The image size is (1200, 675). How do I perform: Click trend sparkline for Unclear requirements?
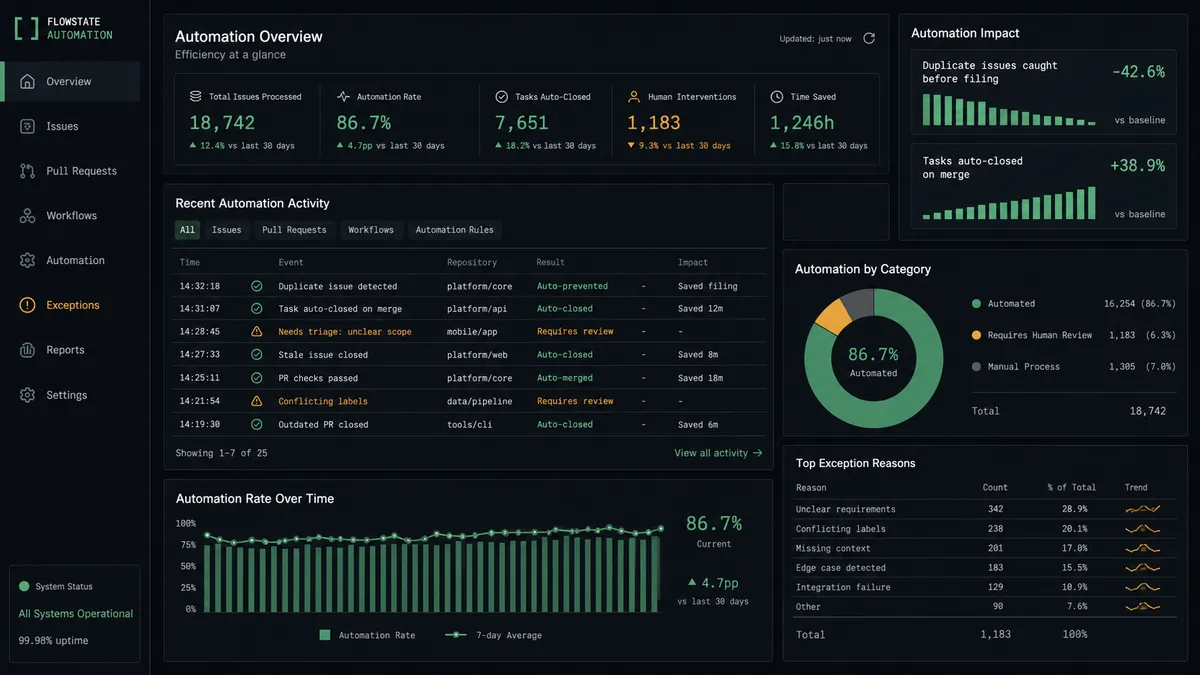click(1143, 509)
